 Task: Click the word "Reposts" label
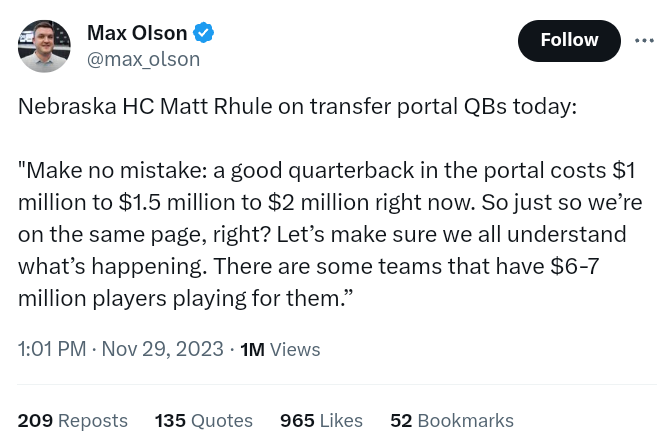pyautogui.click(x=93, y=420)
